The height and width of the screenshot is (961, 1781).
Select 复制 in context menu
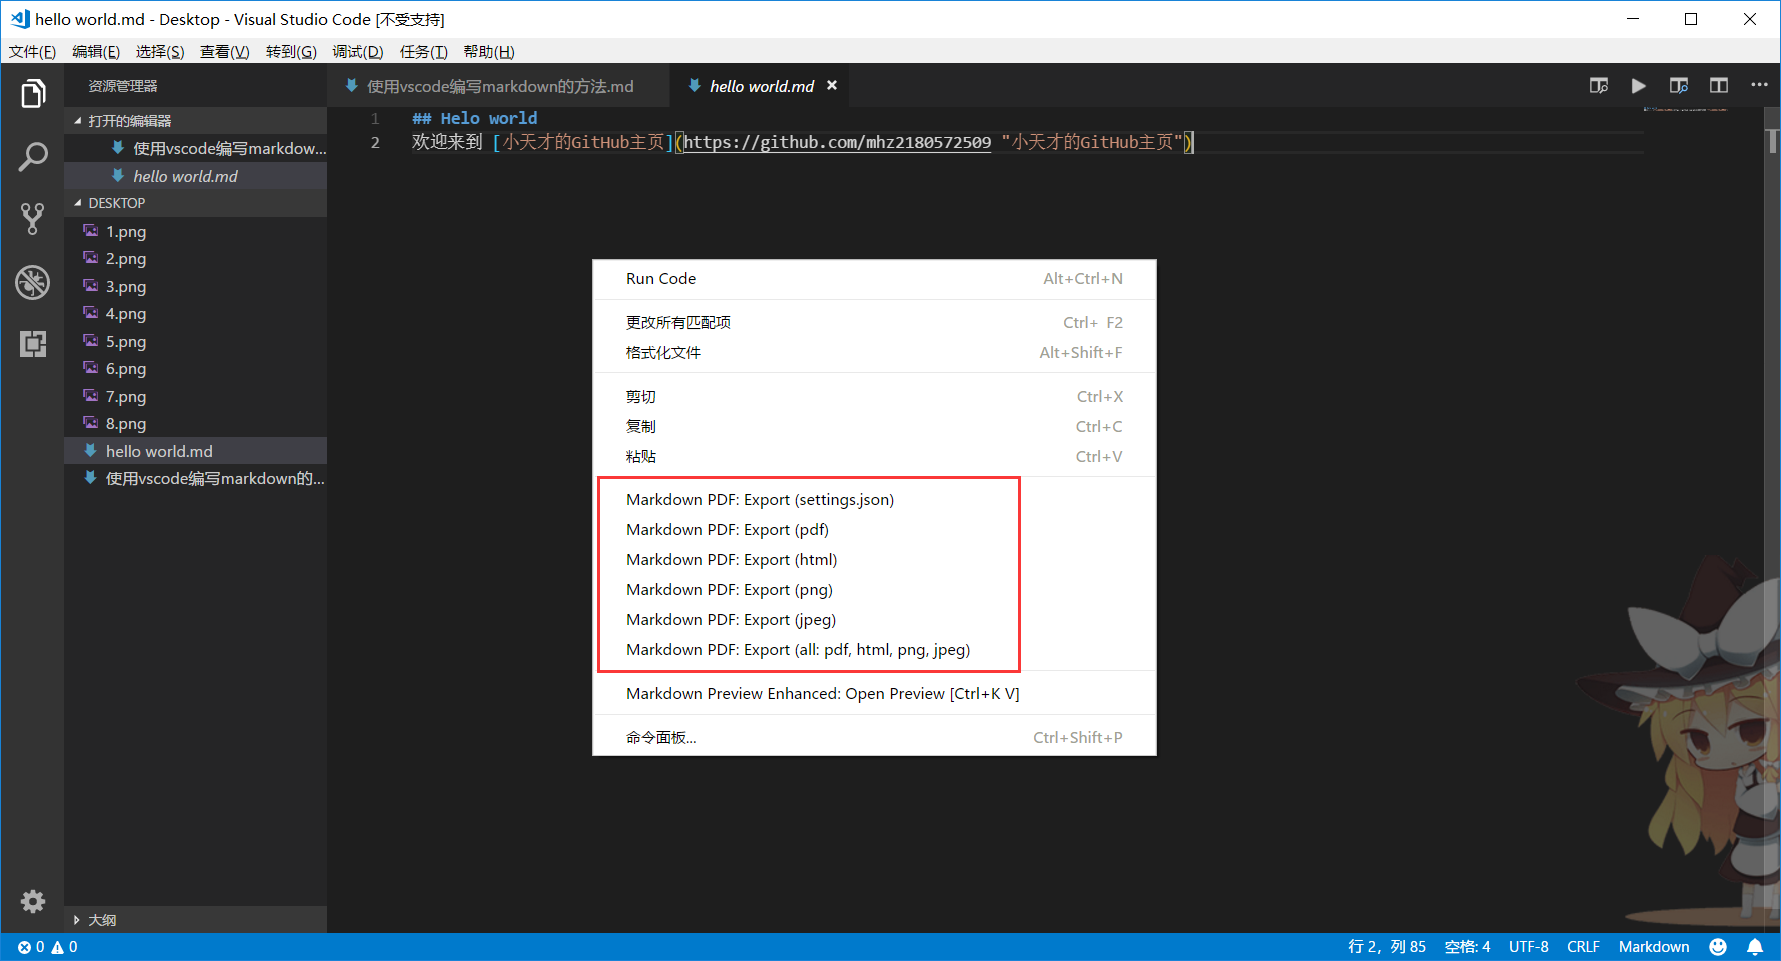coord(874,427)
